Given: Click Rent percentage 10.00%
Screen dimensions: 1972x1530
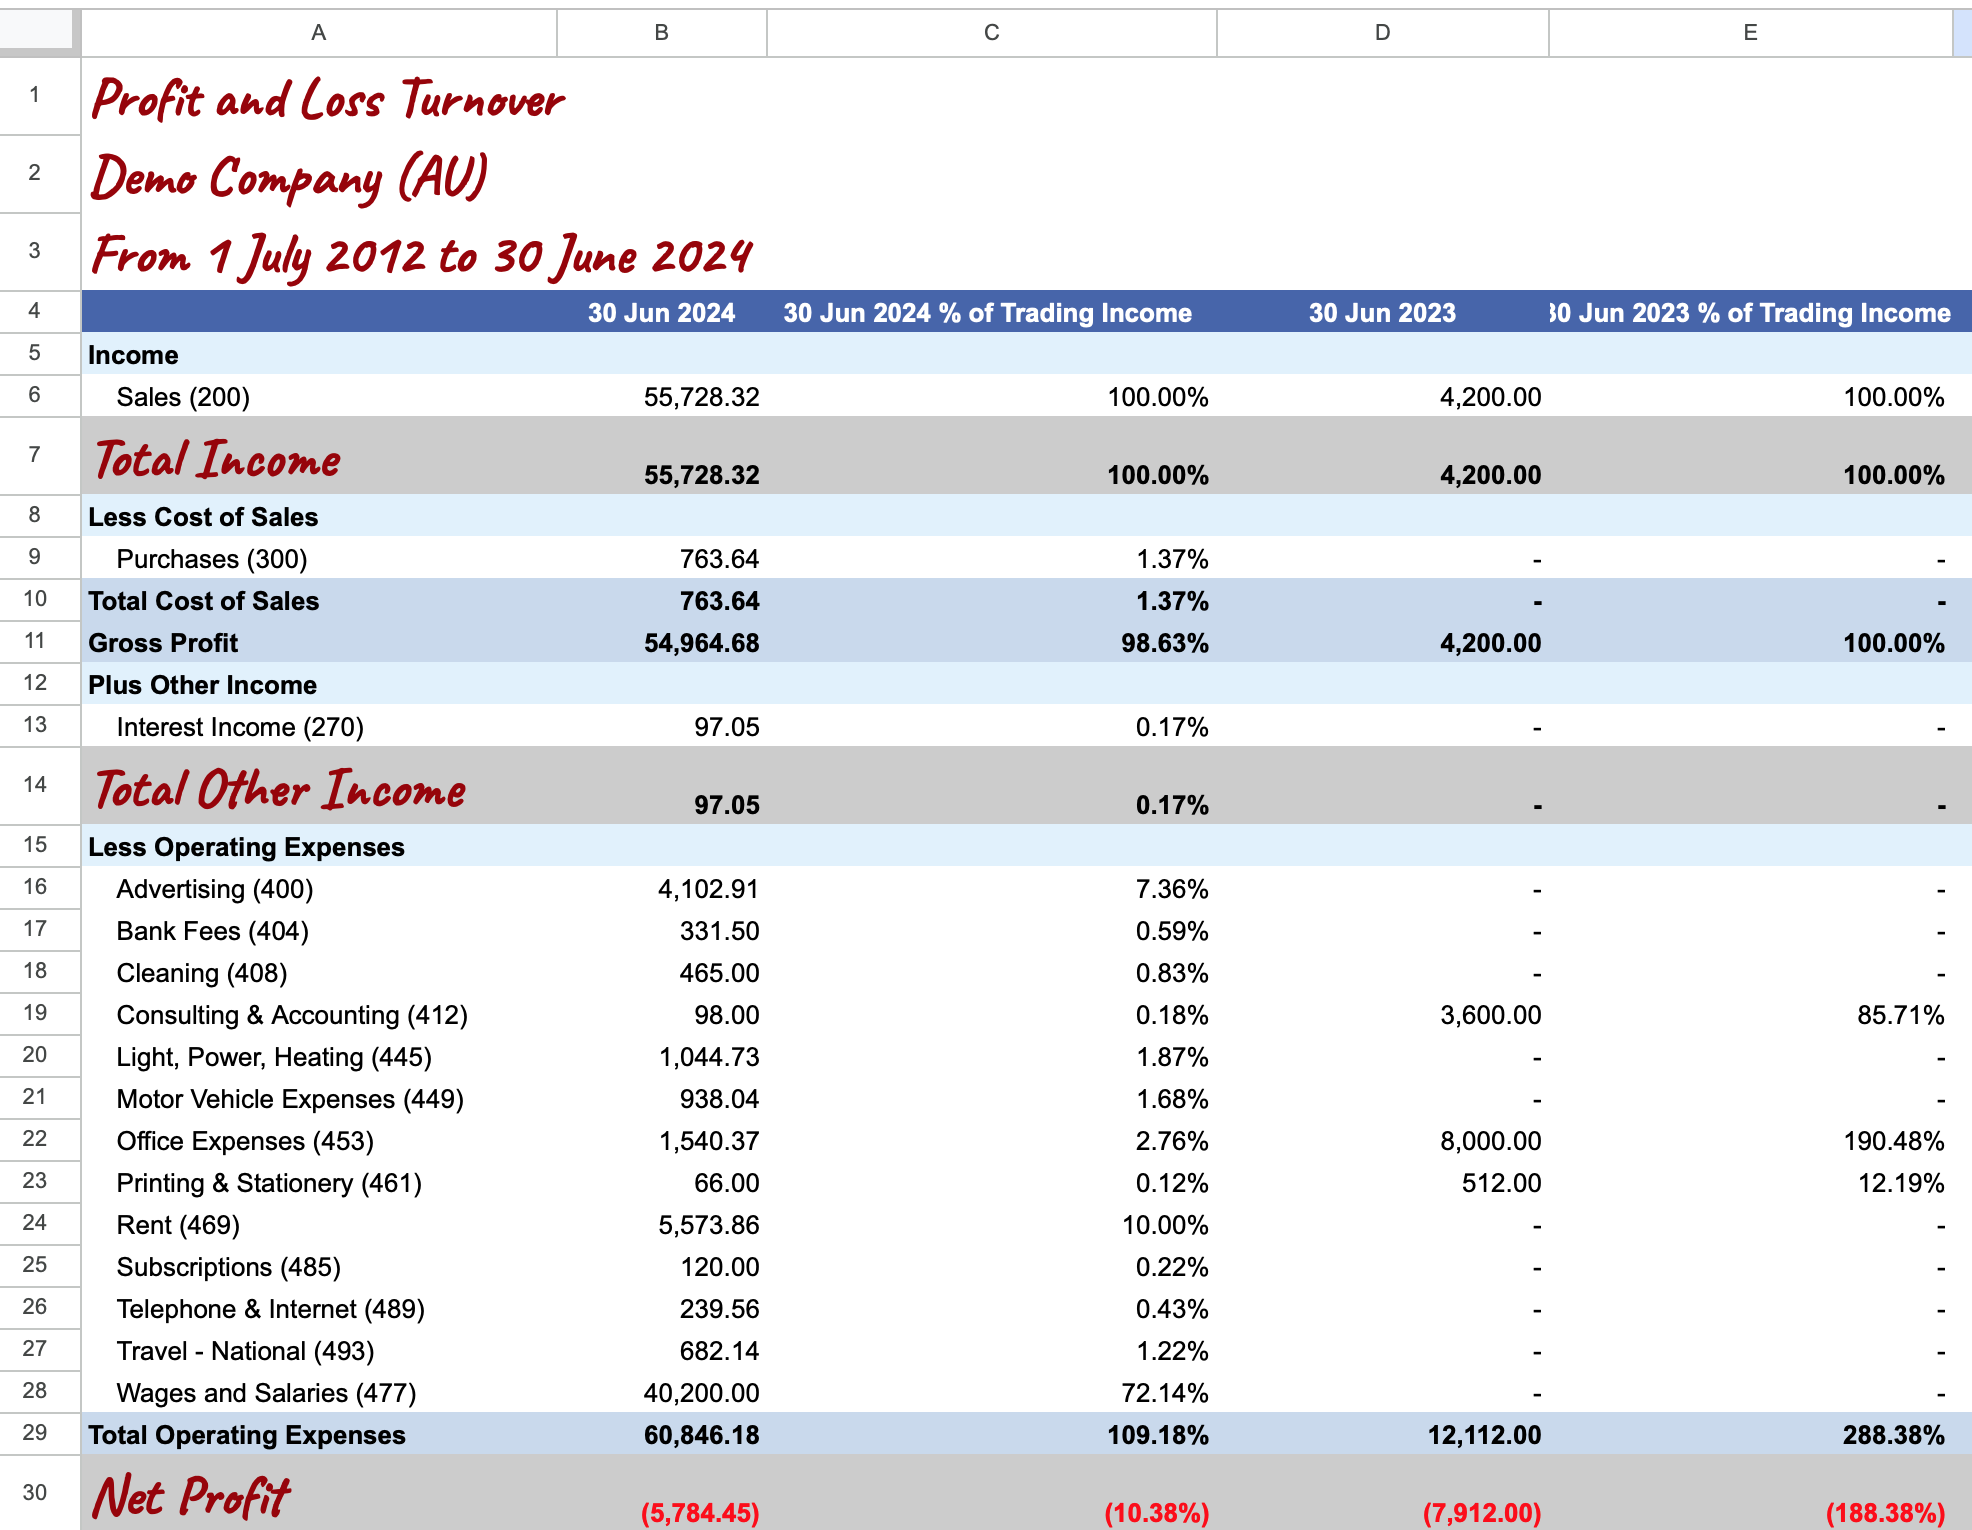Looking at the screenshot, I should pos(1164,1225).
